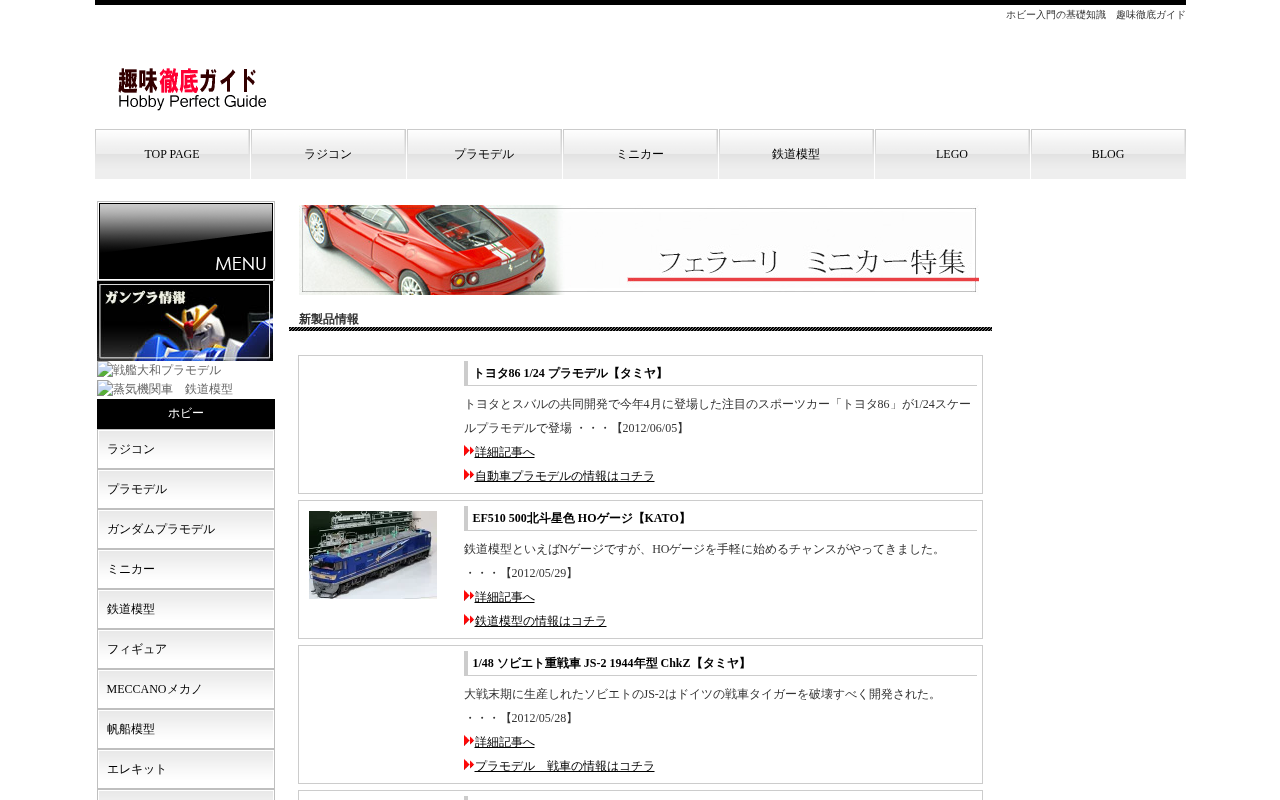Image resolution: width=1280 pixels, height=800 pixels.
Task: Follow 鉄道模型の情報はコチラ link
Action: (541, 621)
